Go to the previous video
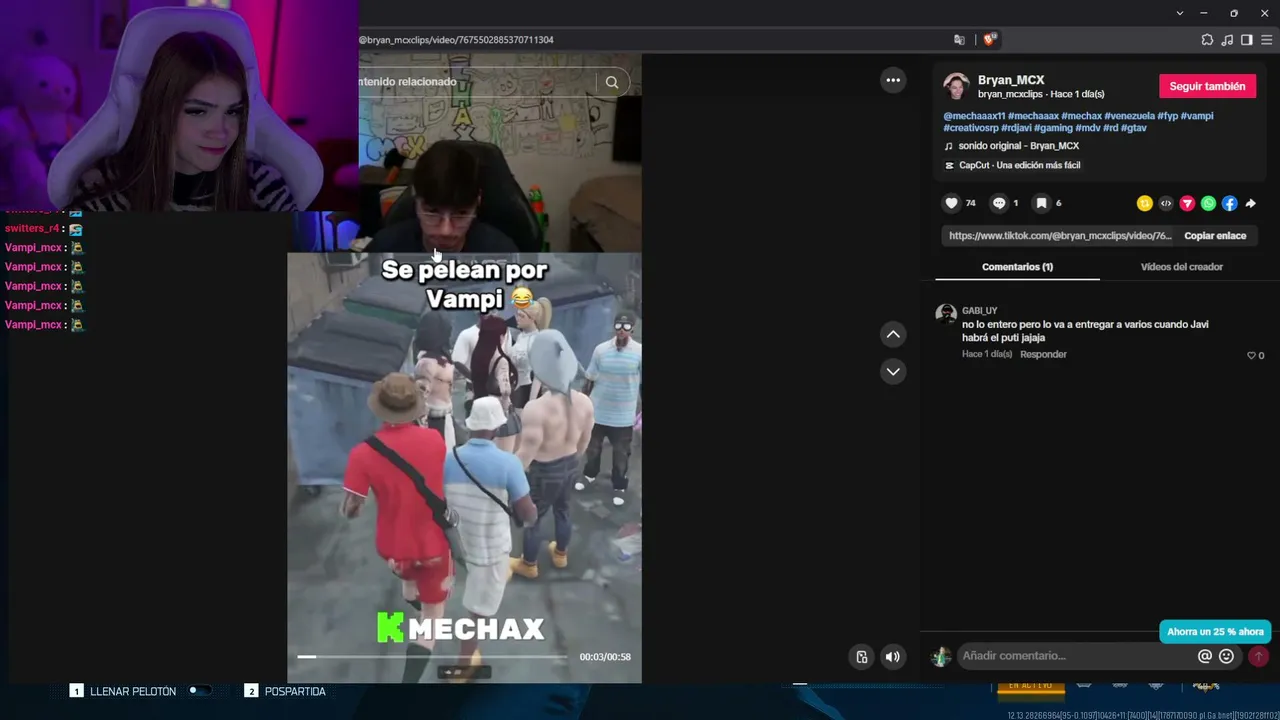The image size is (1280, 720). tap(893, 334)
